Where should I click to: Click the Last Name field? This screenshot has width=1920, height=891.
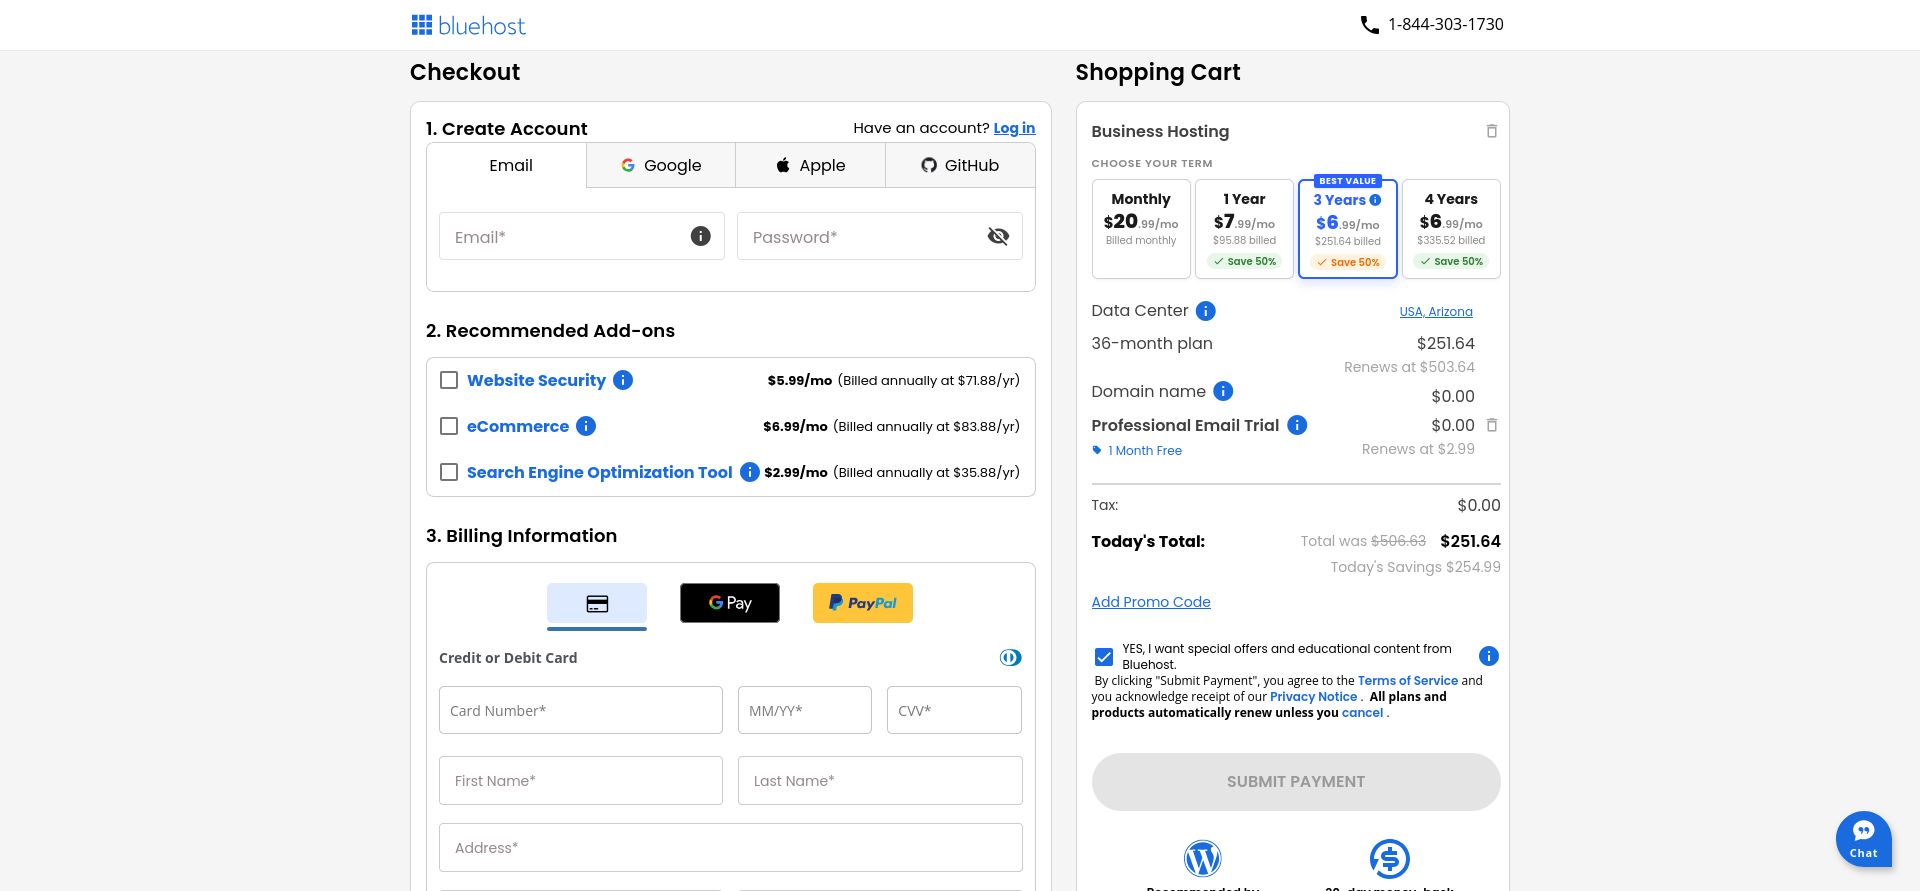pyautogui.click(x=880, y=780)
